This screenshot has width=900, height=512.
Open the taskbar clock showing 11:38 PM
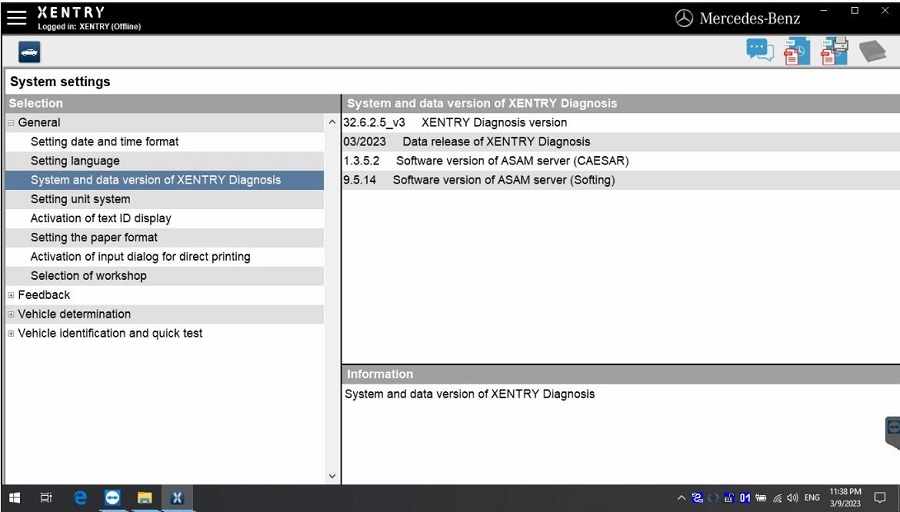click(845, 498)
